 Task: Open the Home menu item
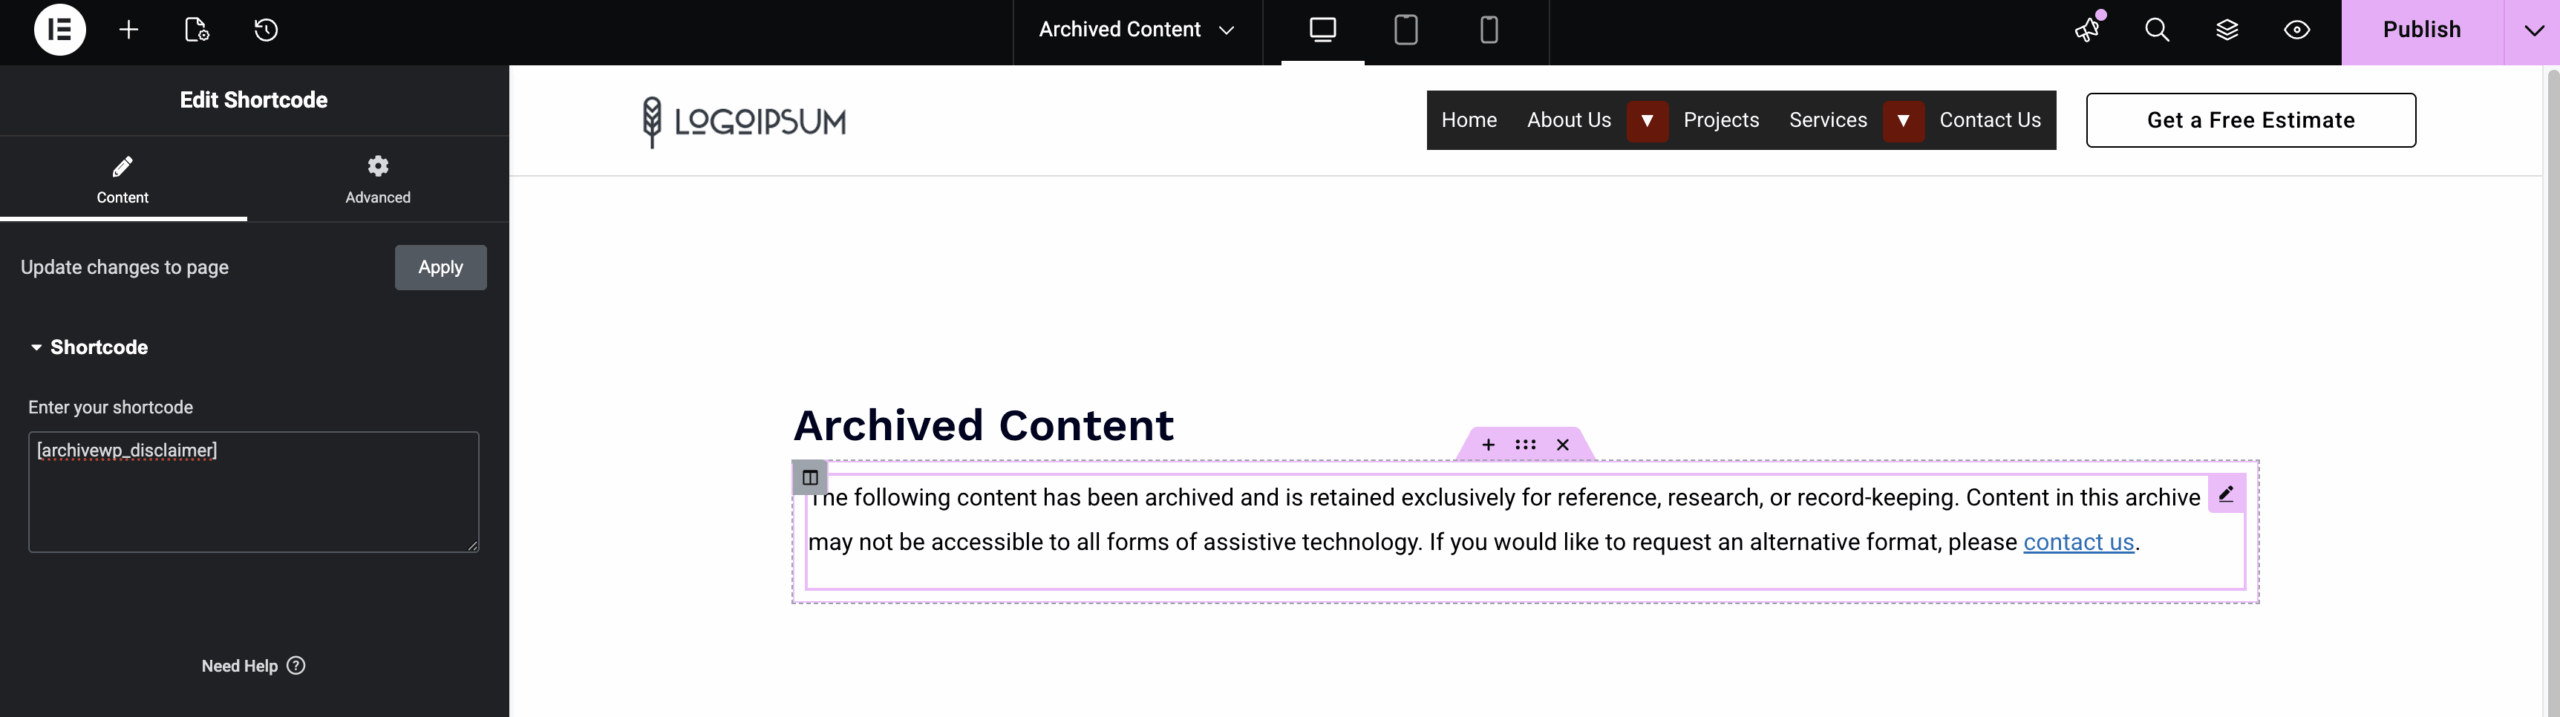pos(1469,120)
